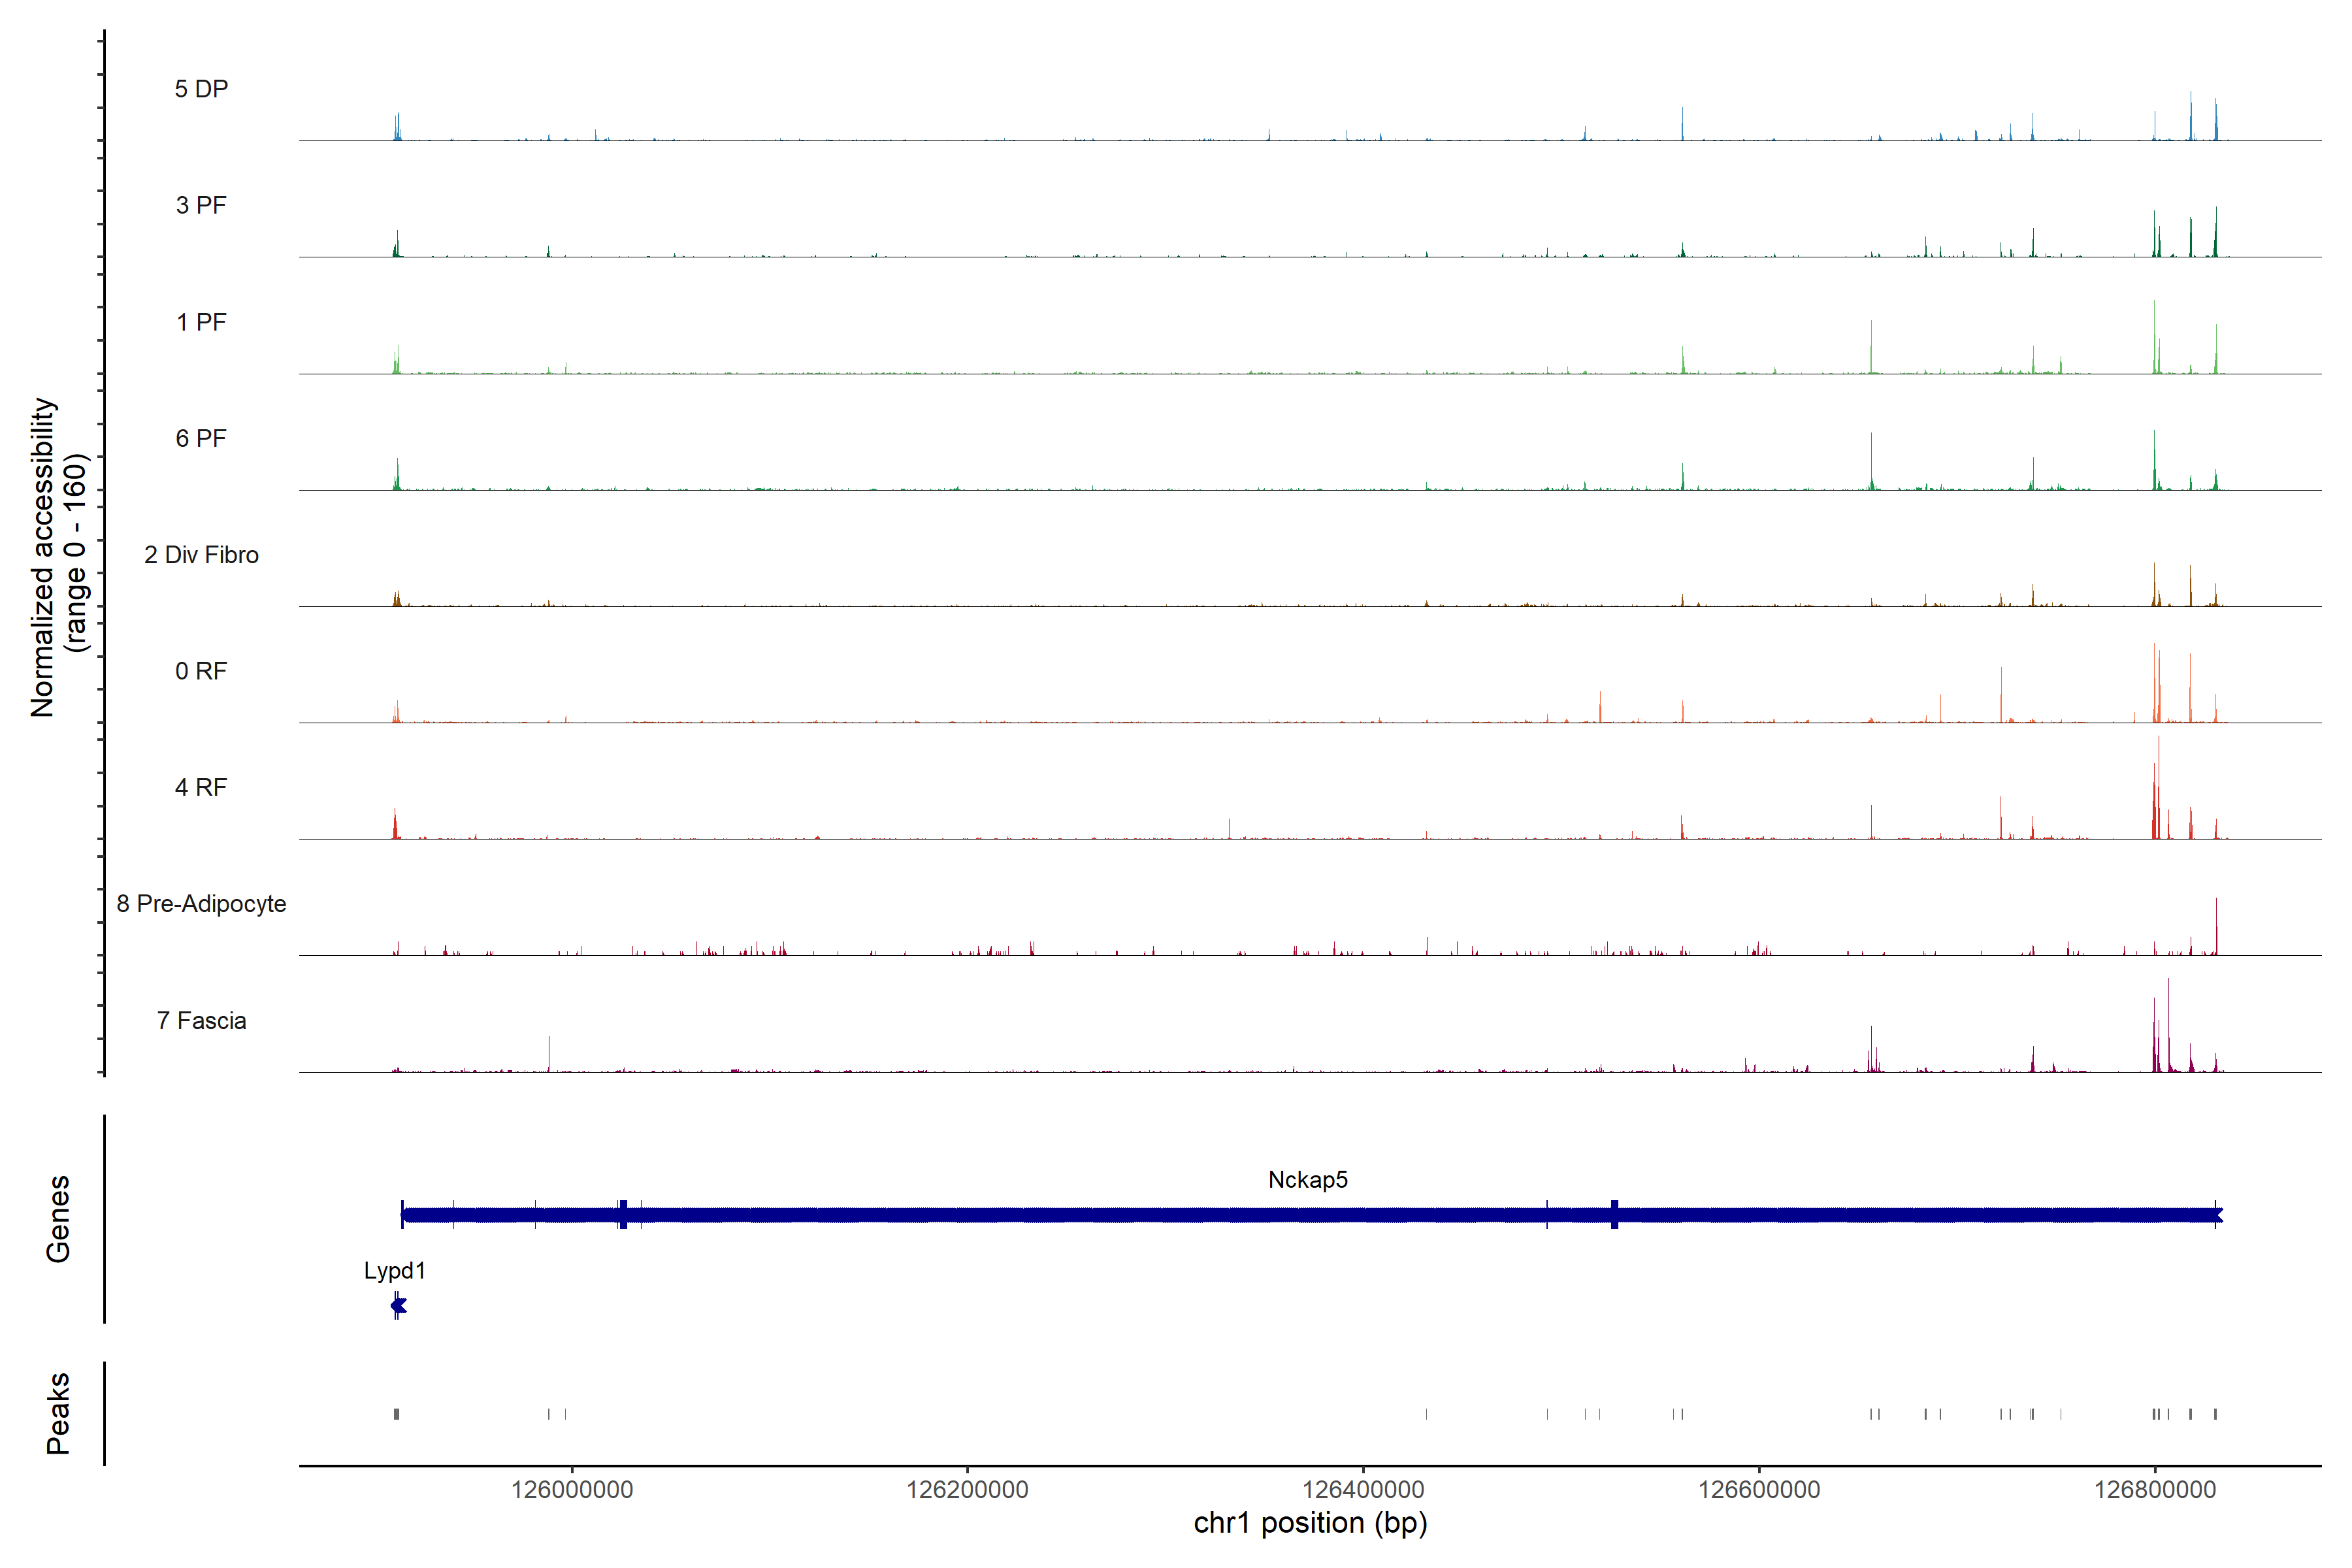Click the Peaks panel title
The image size is (2352, 1568).
[58, 1413]
